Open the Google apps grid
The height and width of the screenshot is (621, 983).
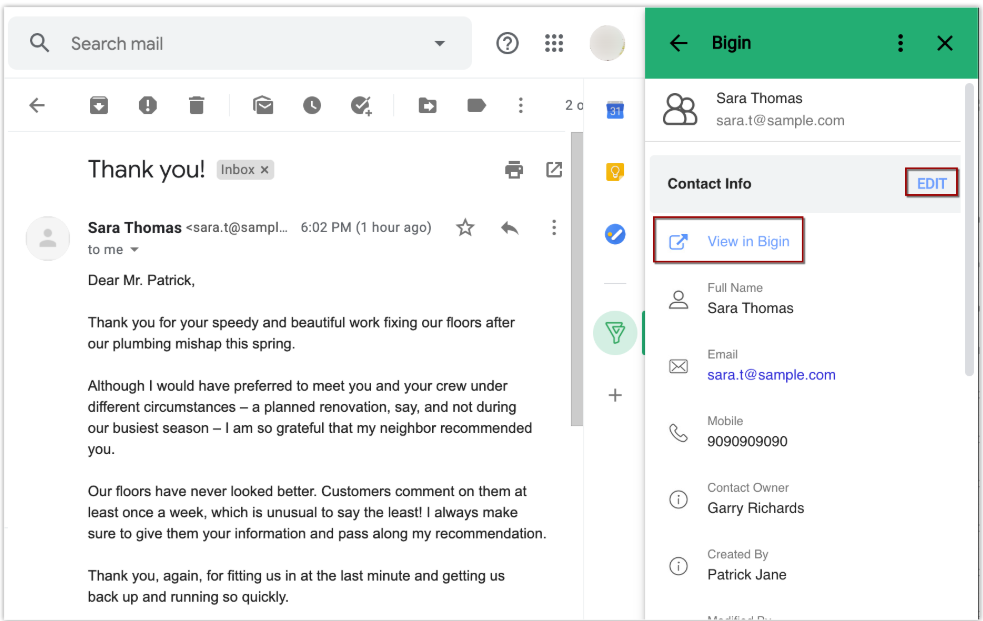pos(554,43)
